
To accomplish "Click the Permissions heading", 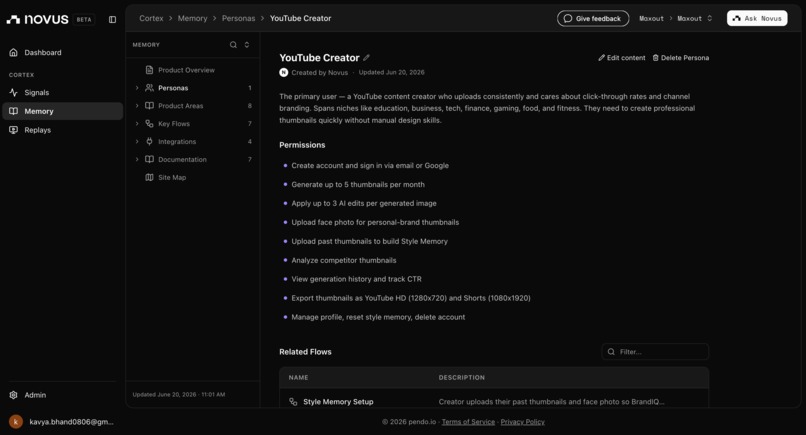I will [x=302, y=145].
